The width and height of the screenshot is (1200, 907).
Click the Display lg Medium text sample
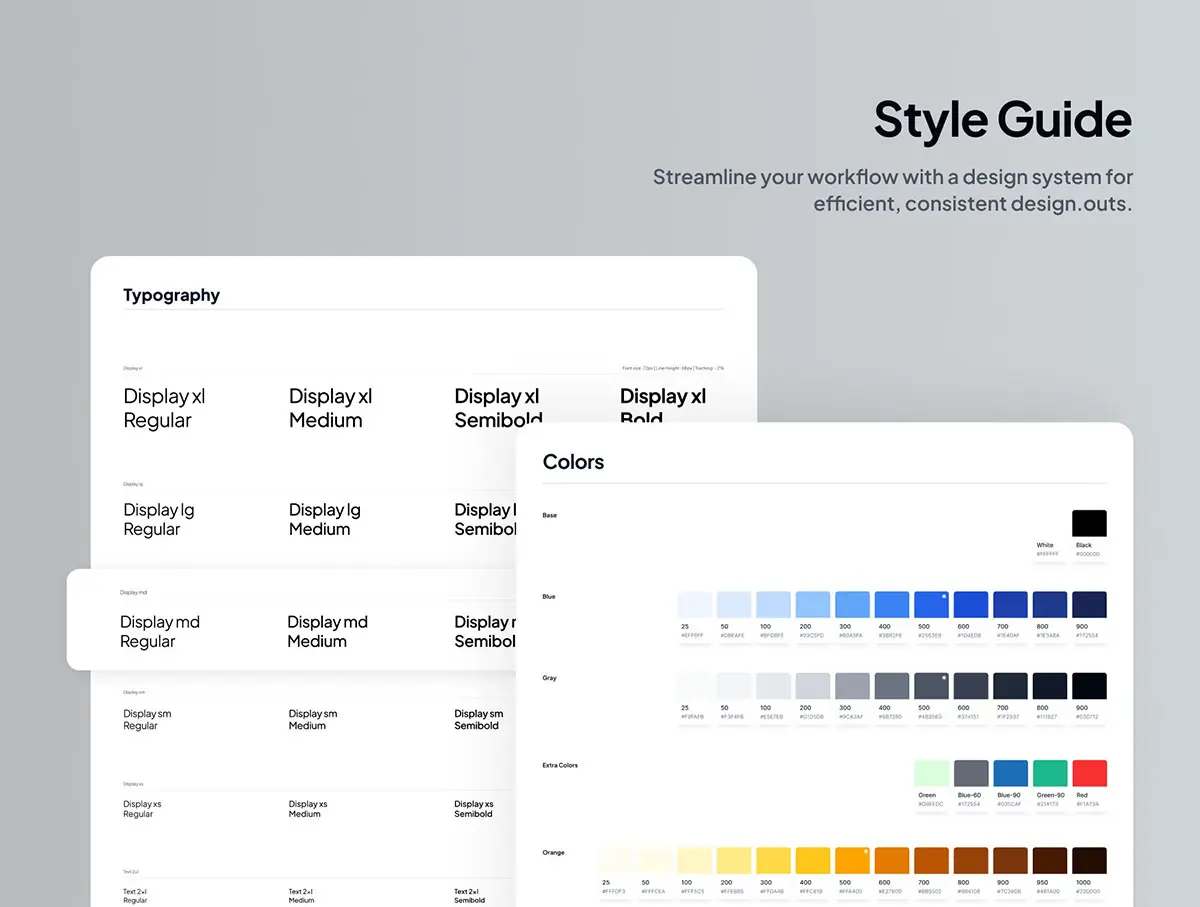tap(325, 519)
